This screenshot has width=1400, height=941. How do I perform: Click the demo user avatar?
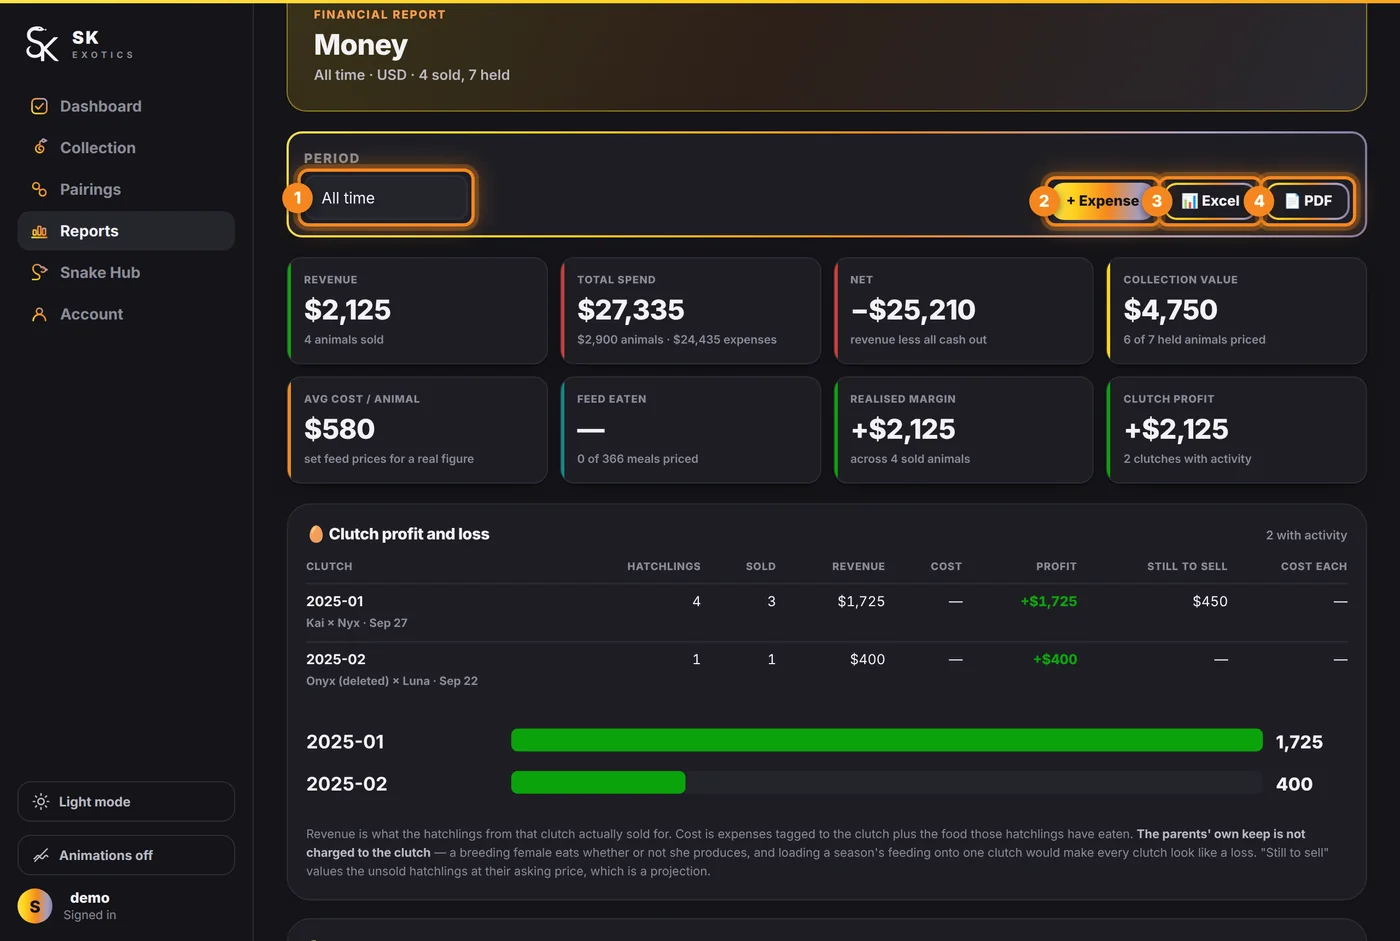coord(35,906)
